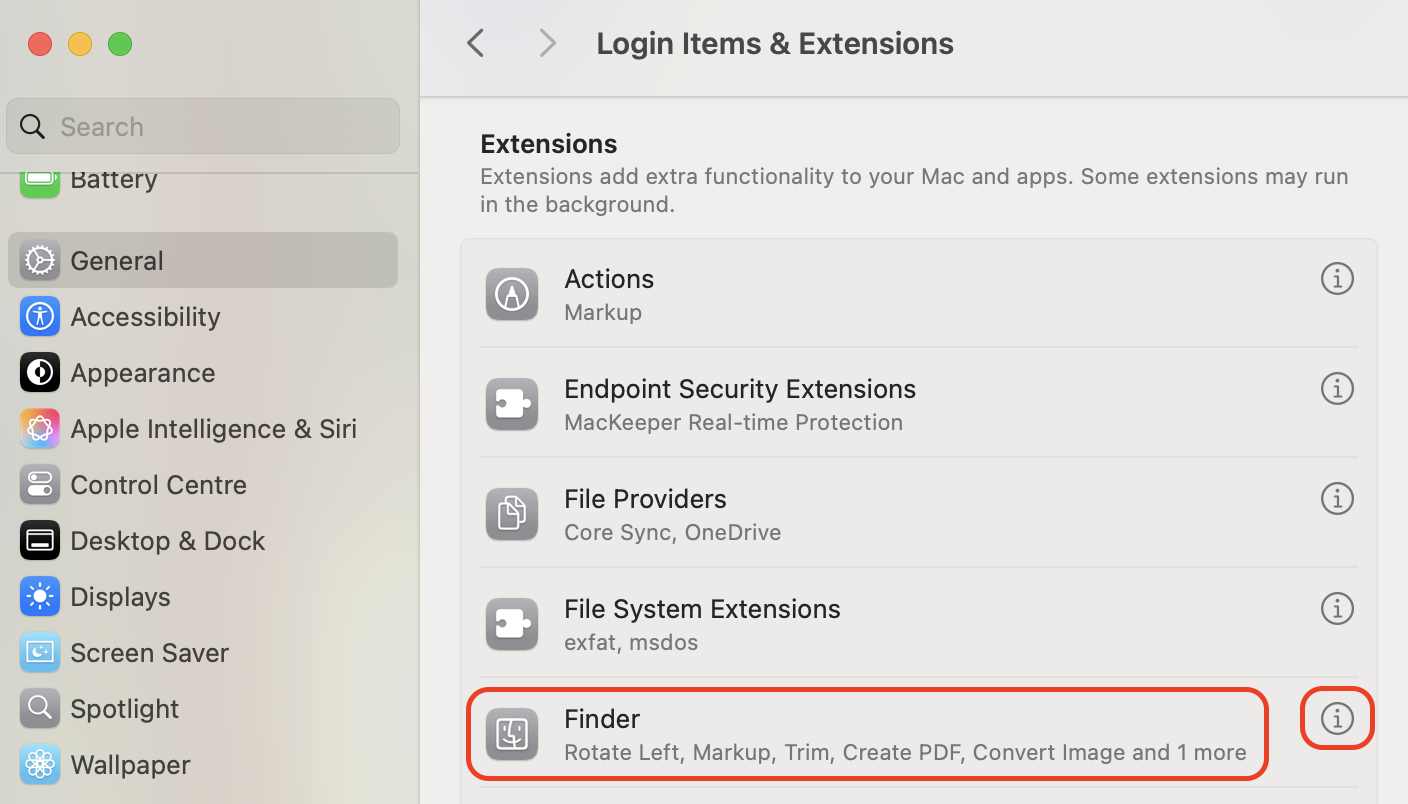Open Screen Saver preferences
The width and height of the screenshot is (1408, 804).
click(x=150, y=652)
